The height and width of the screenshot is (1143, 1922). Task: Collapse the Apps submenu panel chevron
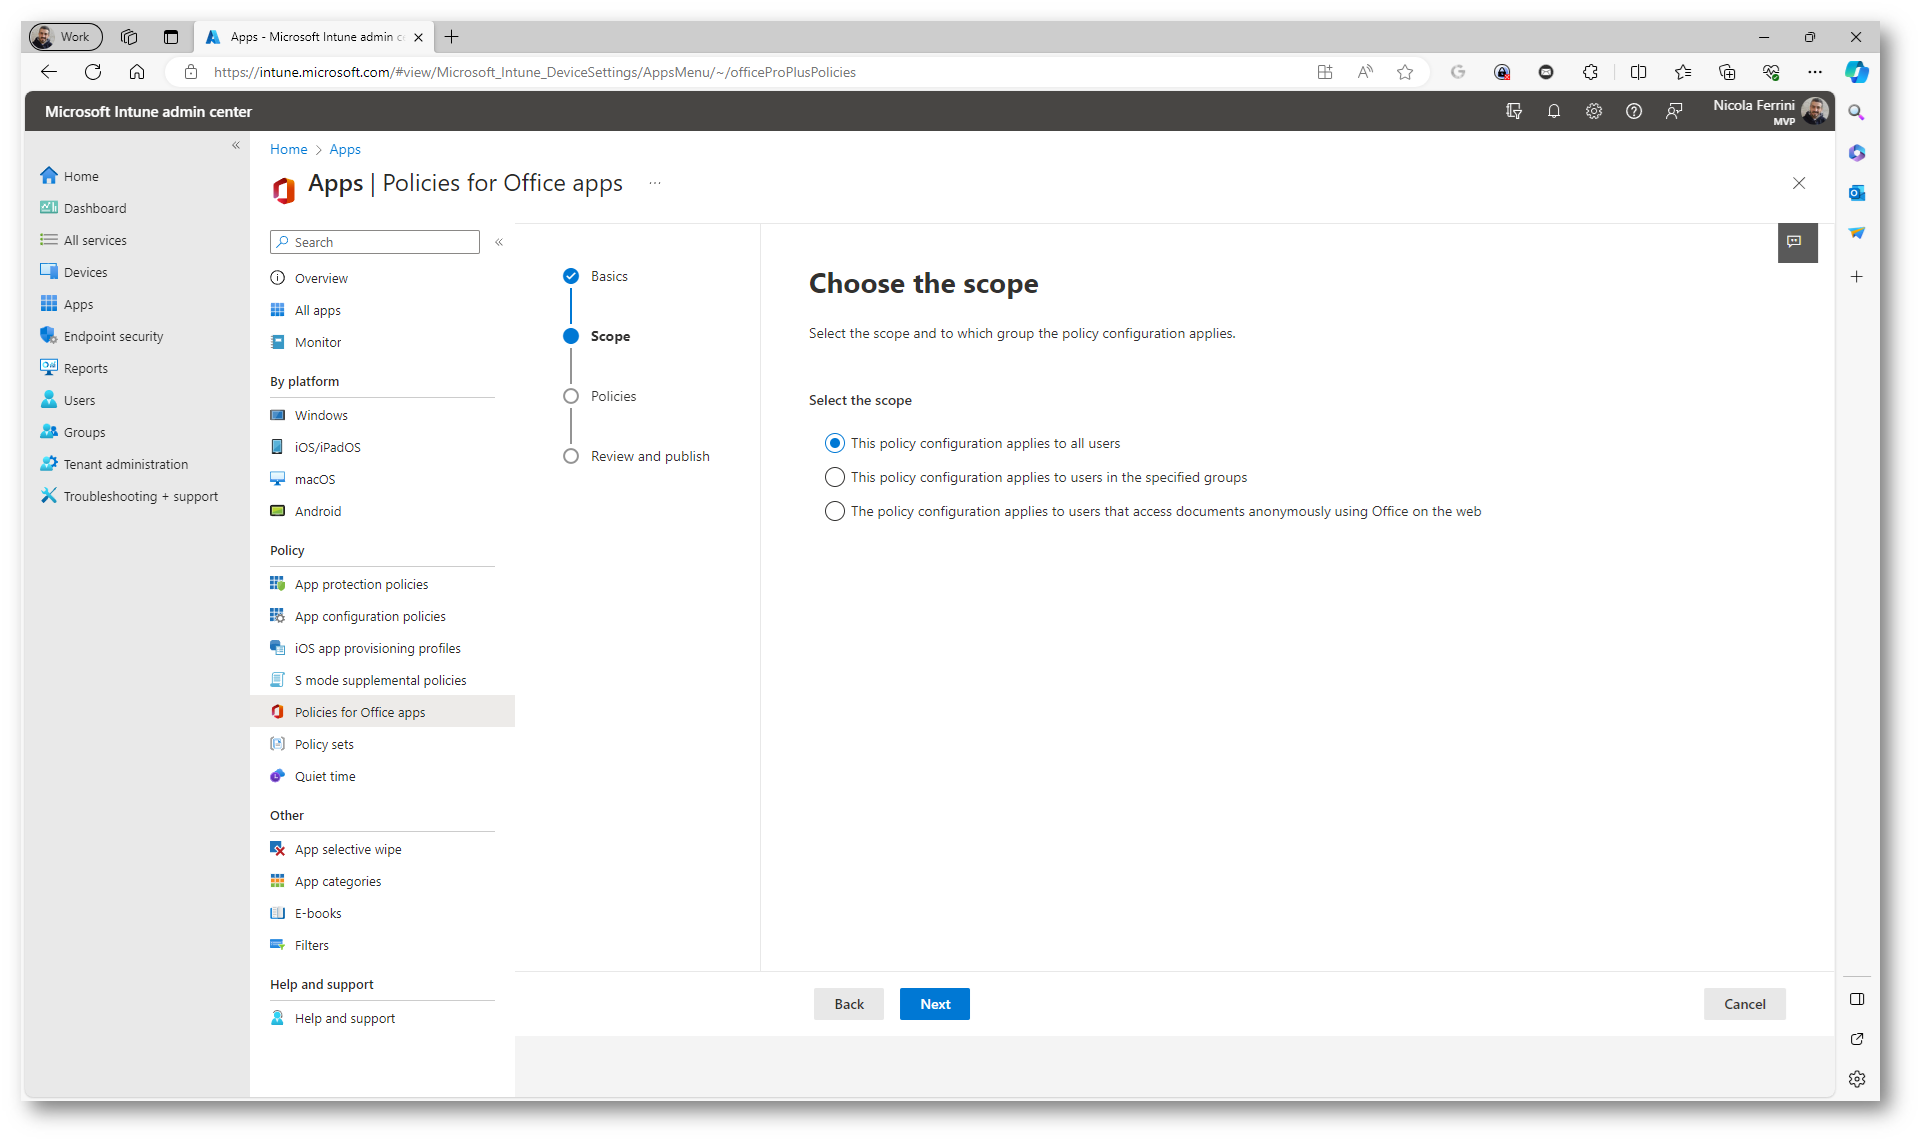pyautogui.click(x=499, y=242)
